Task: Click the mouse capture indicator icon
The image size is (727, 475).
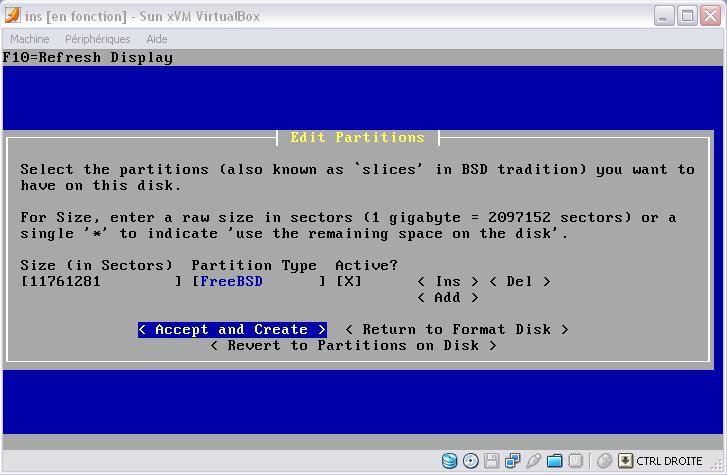Action: tap(603, 461)
